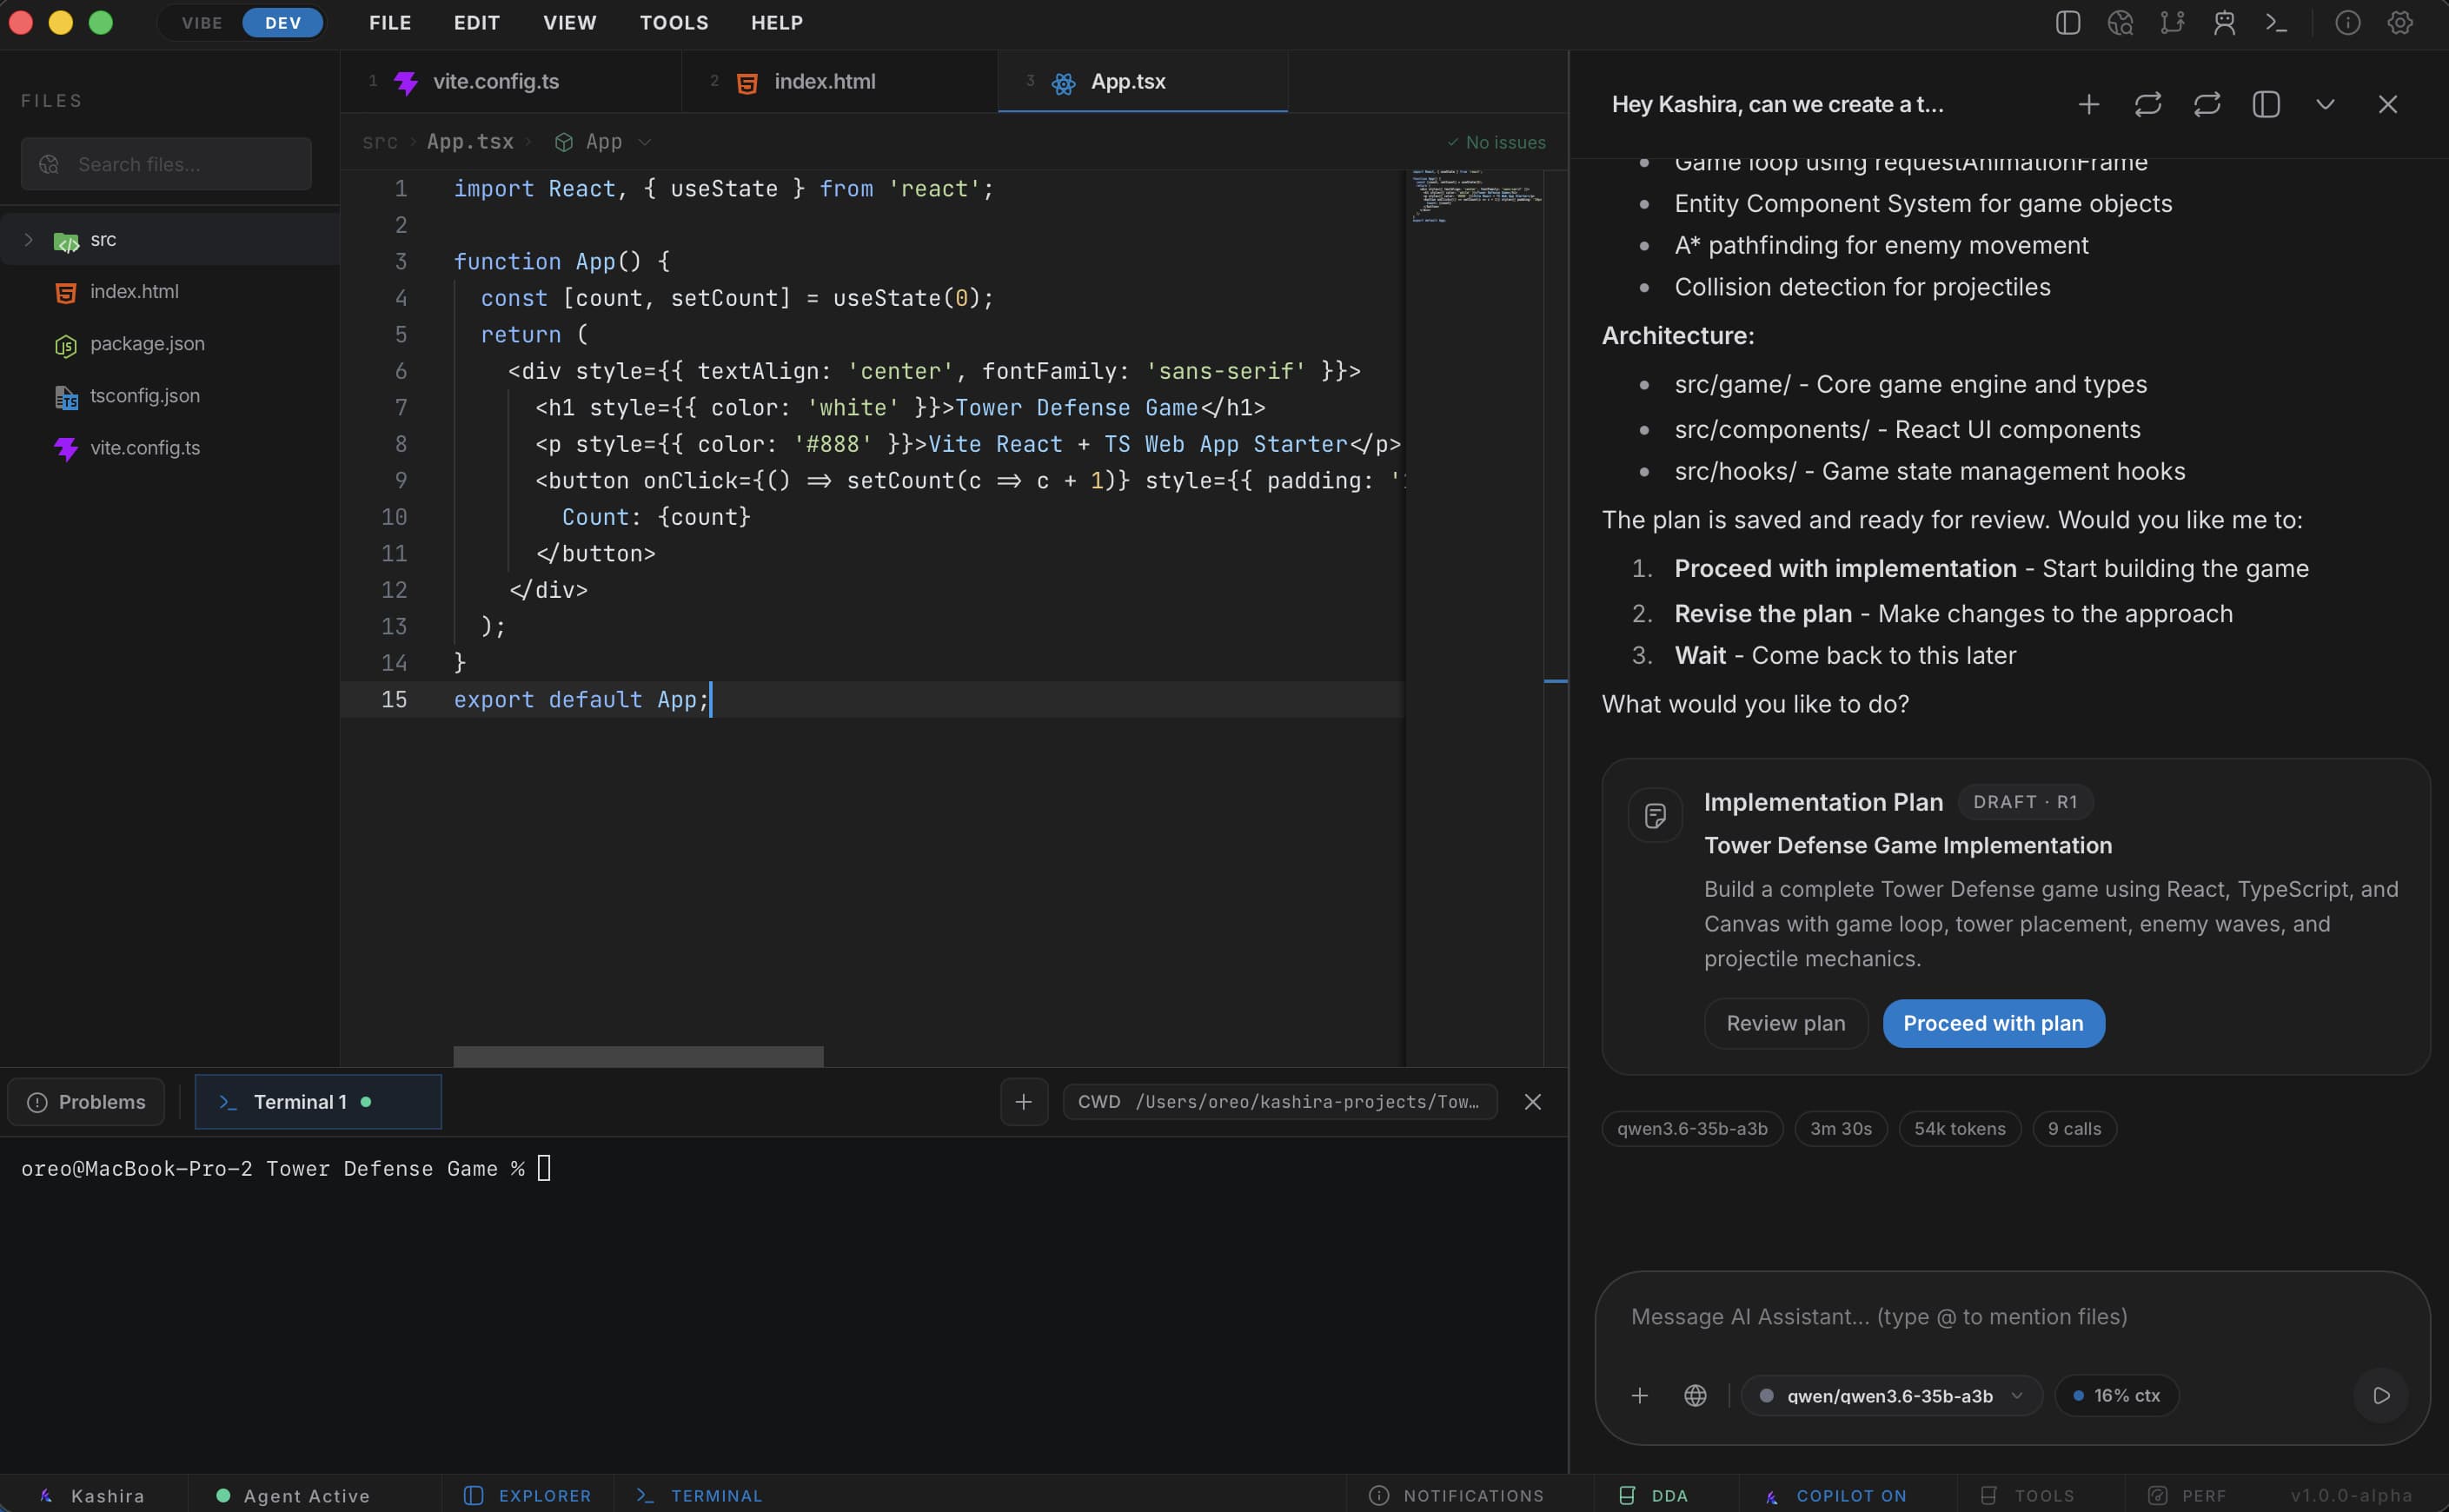Image resolution: width=2449 pixels, height=1512 pixels.
Task: Switch to DEV mode
Action: coord(283,22)
